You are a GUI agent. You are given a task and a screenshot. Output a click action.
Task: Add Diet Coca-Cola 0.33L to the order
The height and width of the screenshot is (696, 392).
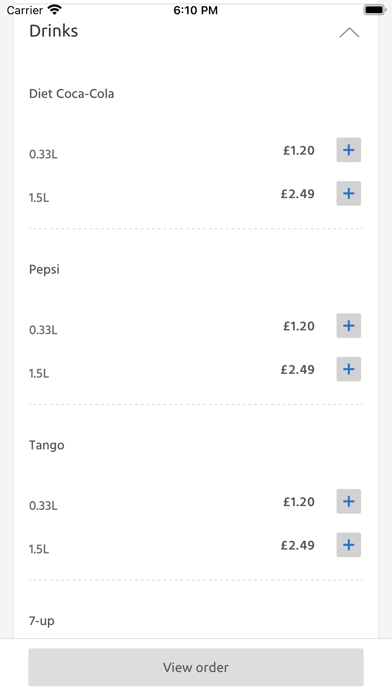click(x=348, y=150)
